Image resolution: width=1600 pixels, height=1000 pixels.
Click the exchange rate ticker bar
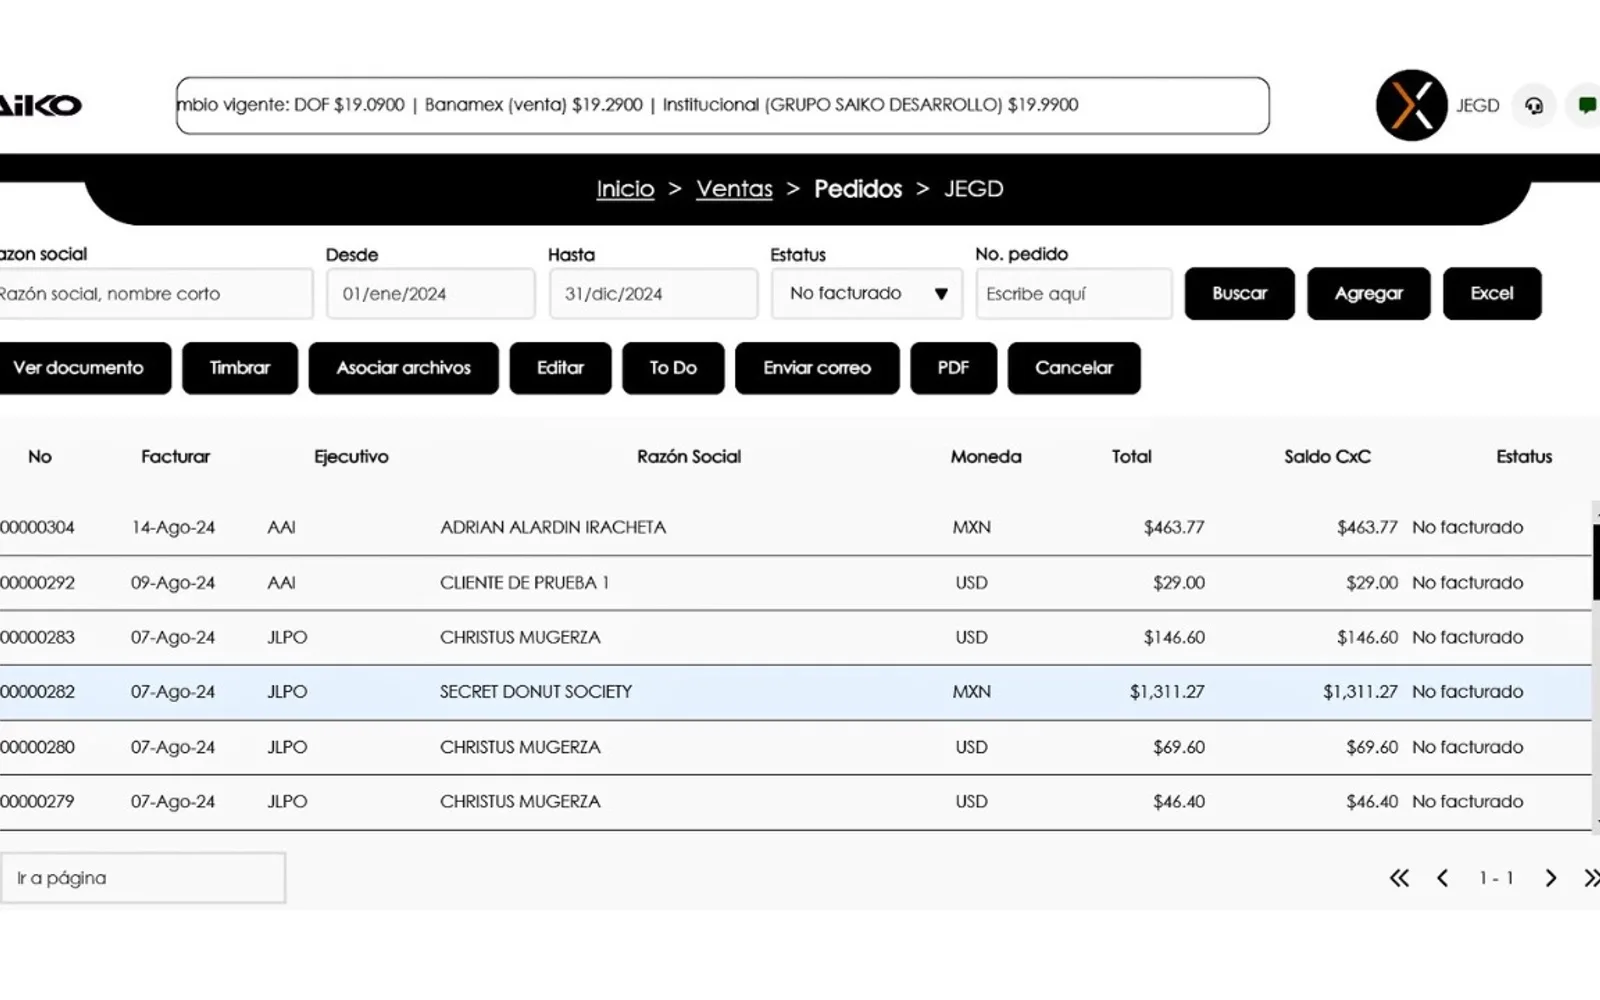(x=722, y=105)
